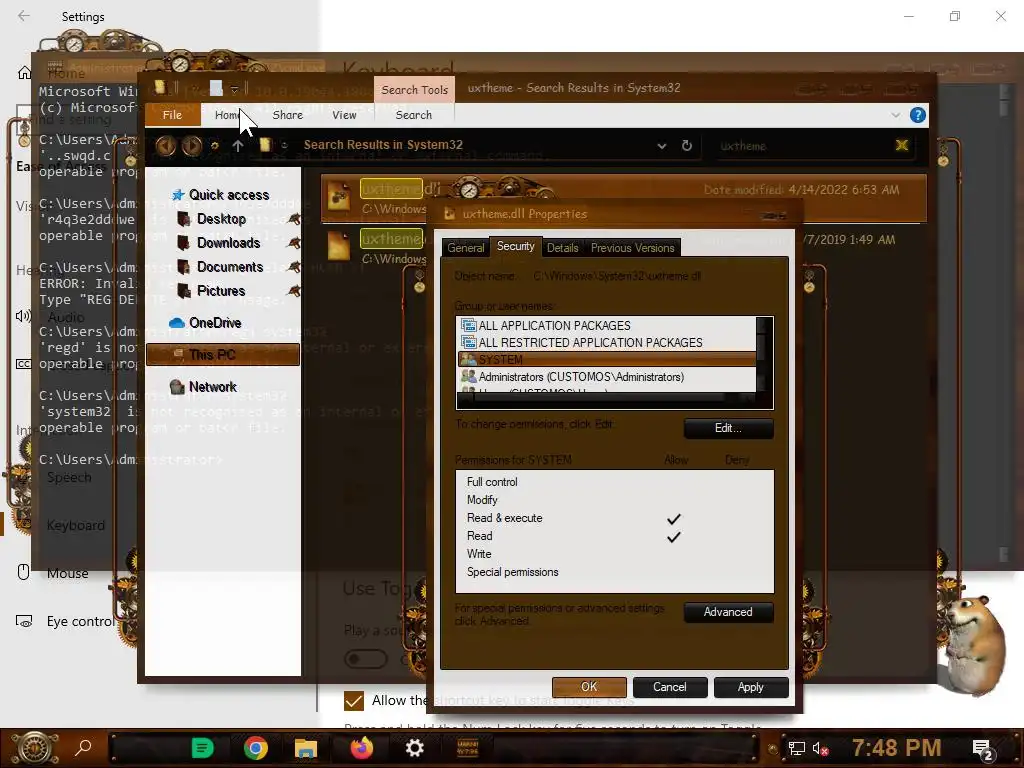The height and width of the screenshot is (768, 1024).
Task: Click the Forward arrow in File Explorer
Action: tap(191, 145)
